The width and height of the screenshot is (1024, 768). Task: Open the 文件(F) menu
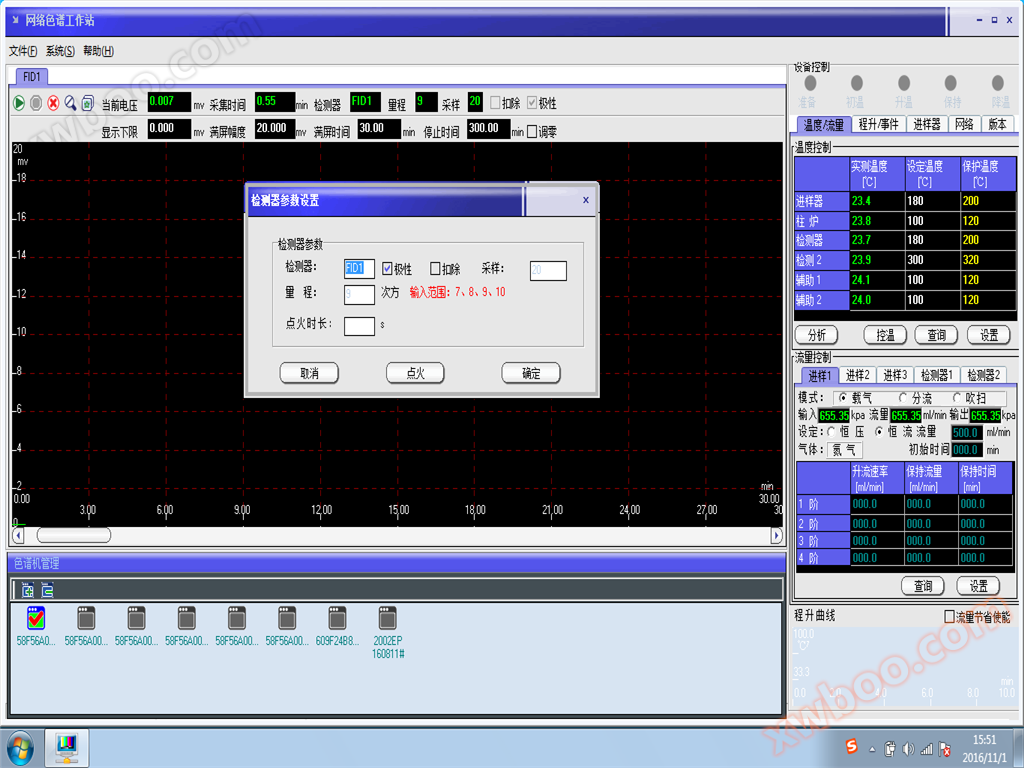23,51
